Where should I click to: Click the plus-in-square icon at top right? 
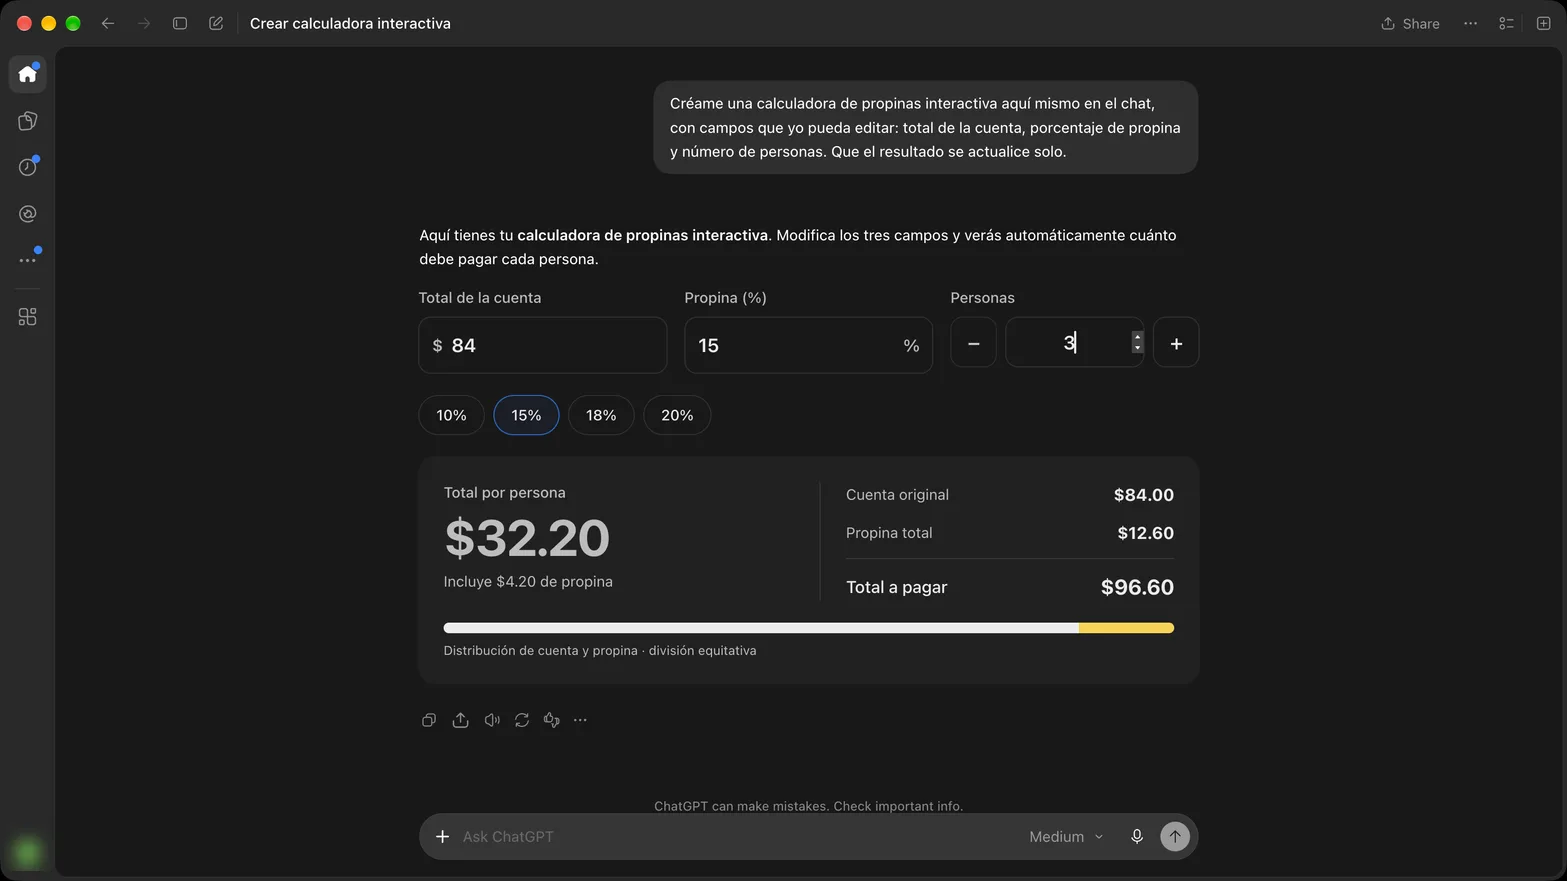1543,23
